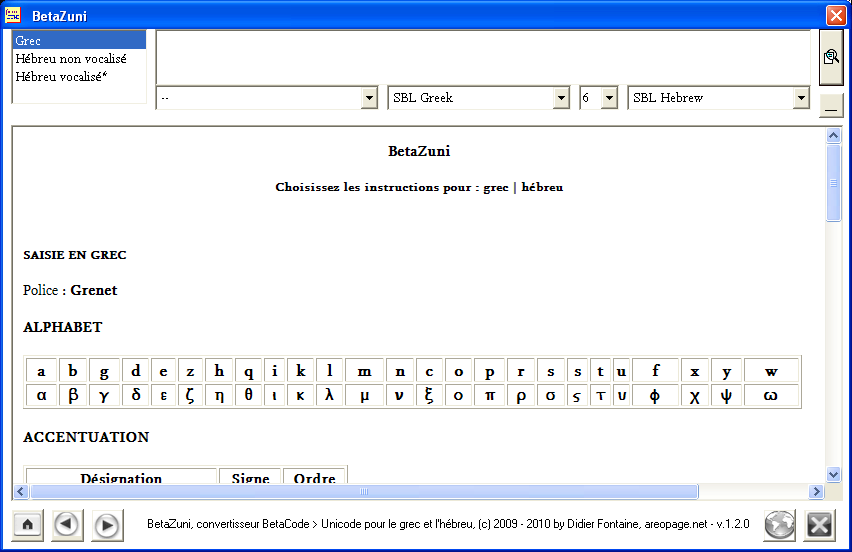
Task: Open the size 6 dropdown
Action: (609, 98)
